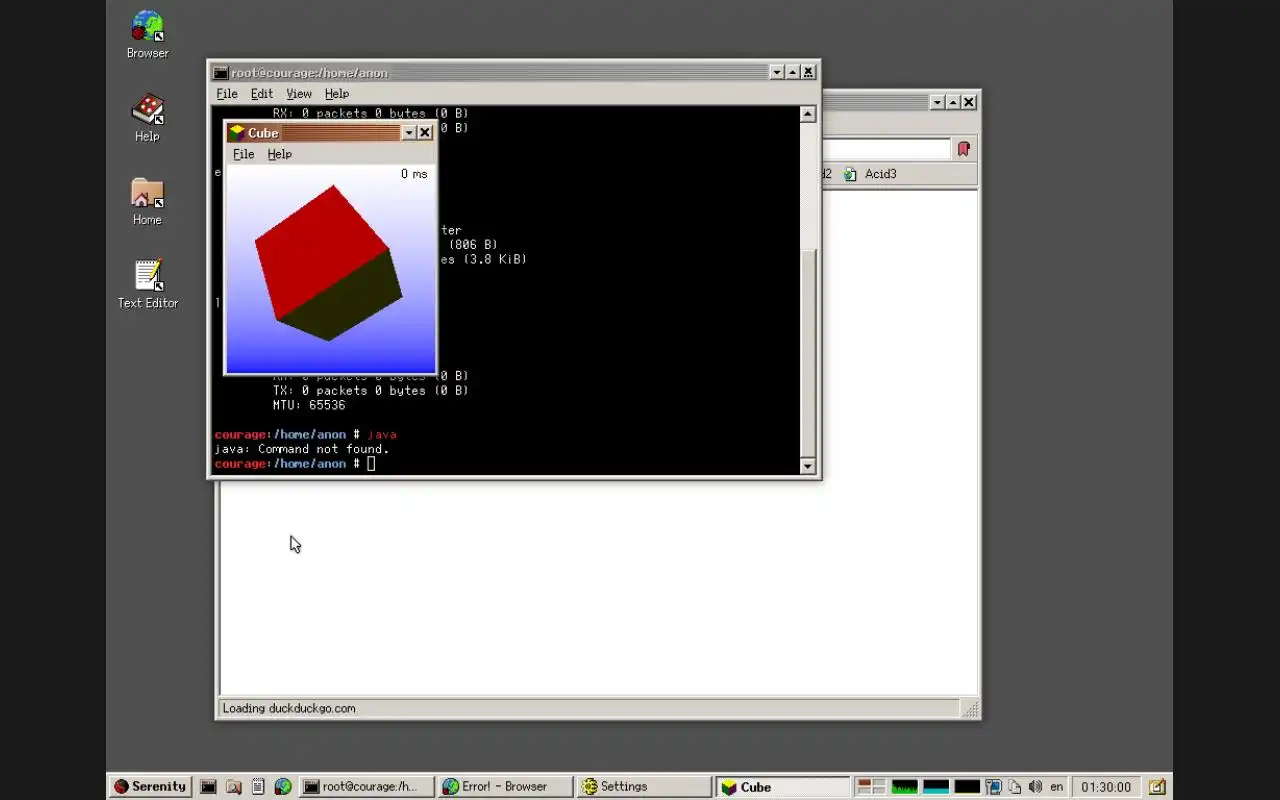Minimize the Browser window behind
The image size is (1280, 800).
(937, 102)
